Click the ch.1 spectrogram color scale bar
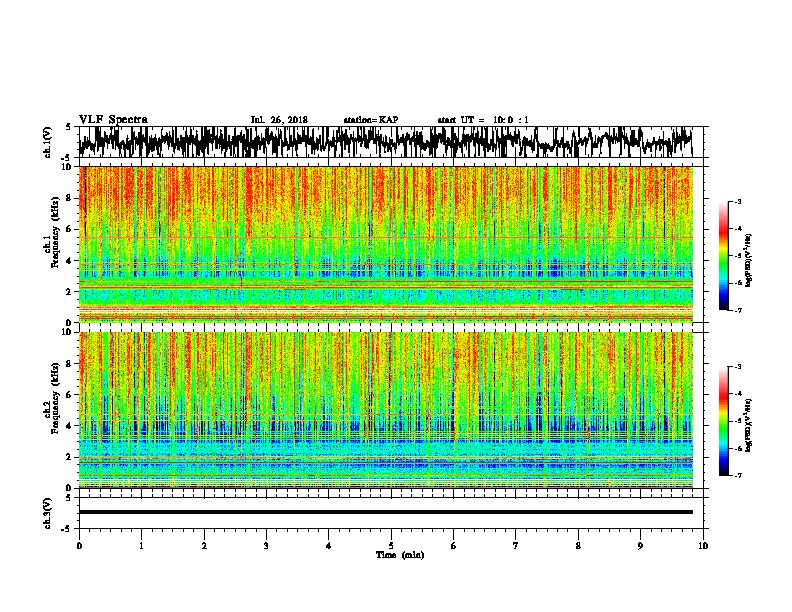This screenshot has width=792, height=612. [x=723, y=256]
